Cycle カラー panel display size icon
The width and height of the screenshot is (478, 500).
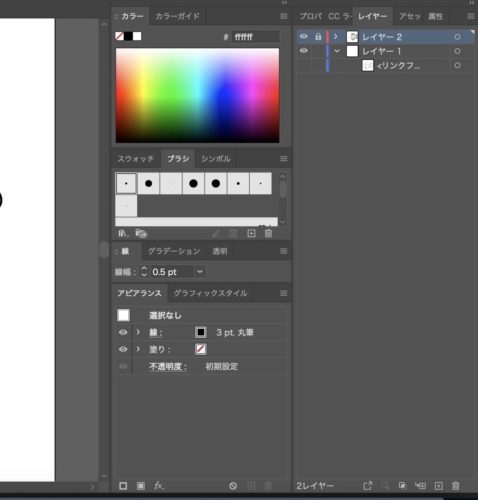point(116,16)
